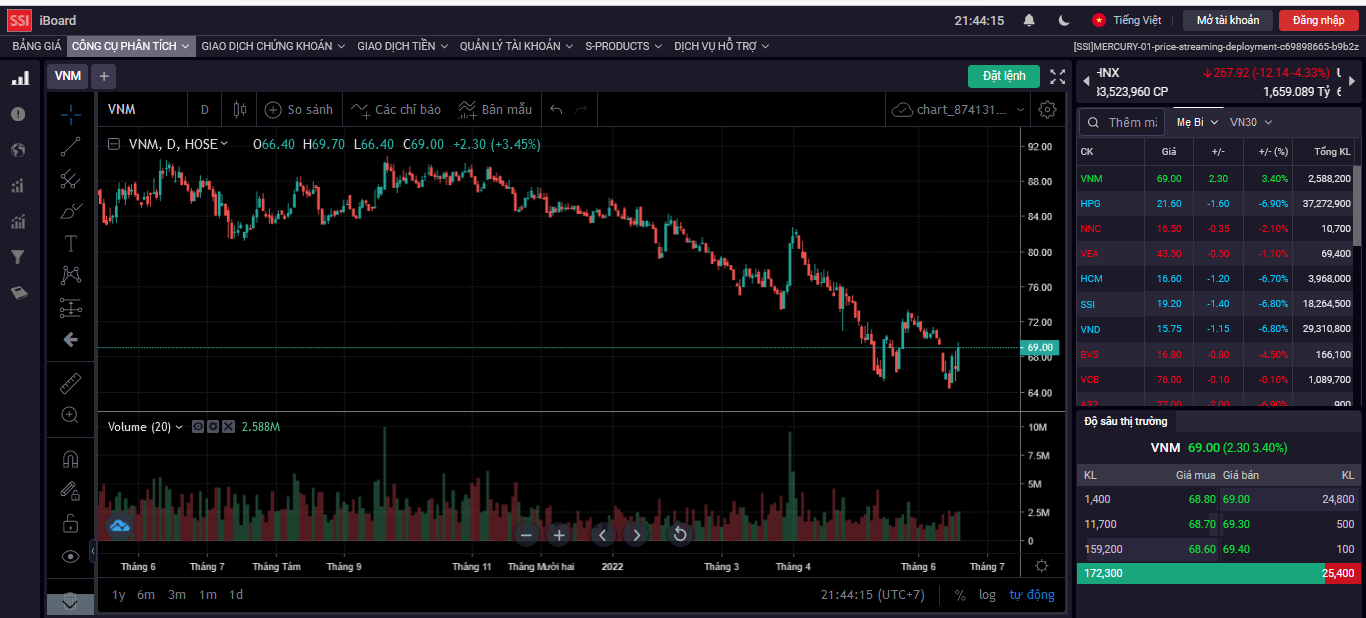Open candlestick chart style selector
Viewport: 1366px width, 618px height.
click(x=239, y=109)
